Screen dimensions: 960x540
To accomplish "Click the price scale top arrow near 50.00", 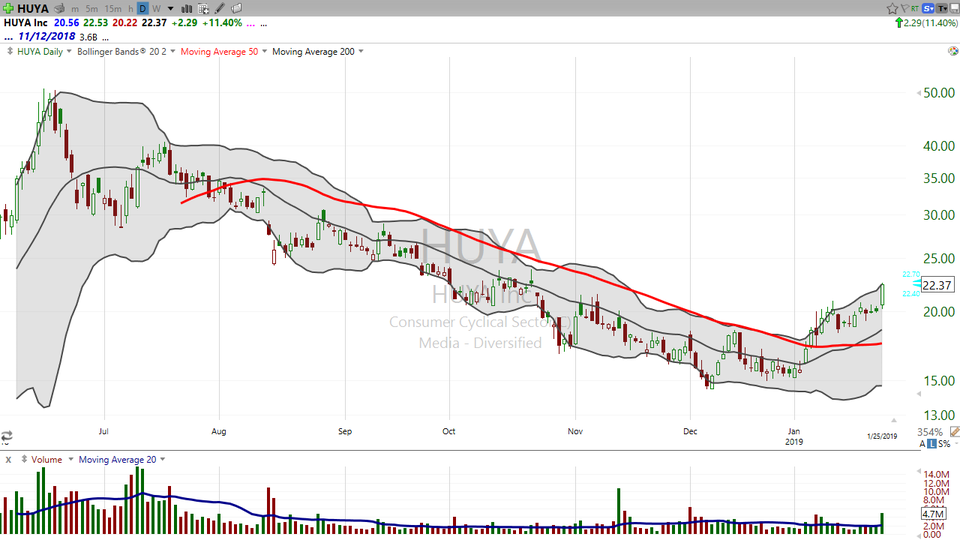I will click(x=918, y=93).
